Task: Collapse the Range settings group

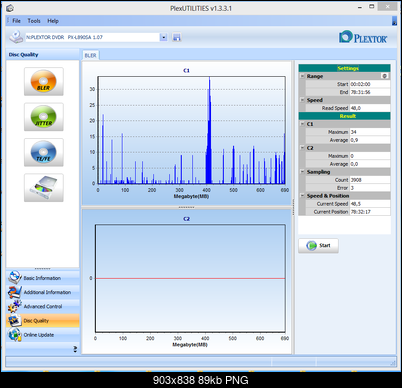Action: pyautogui.click(x=302, y=76)
